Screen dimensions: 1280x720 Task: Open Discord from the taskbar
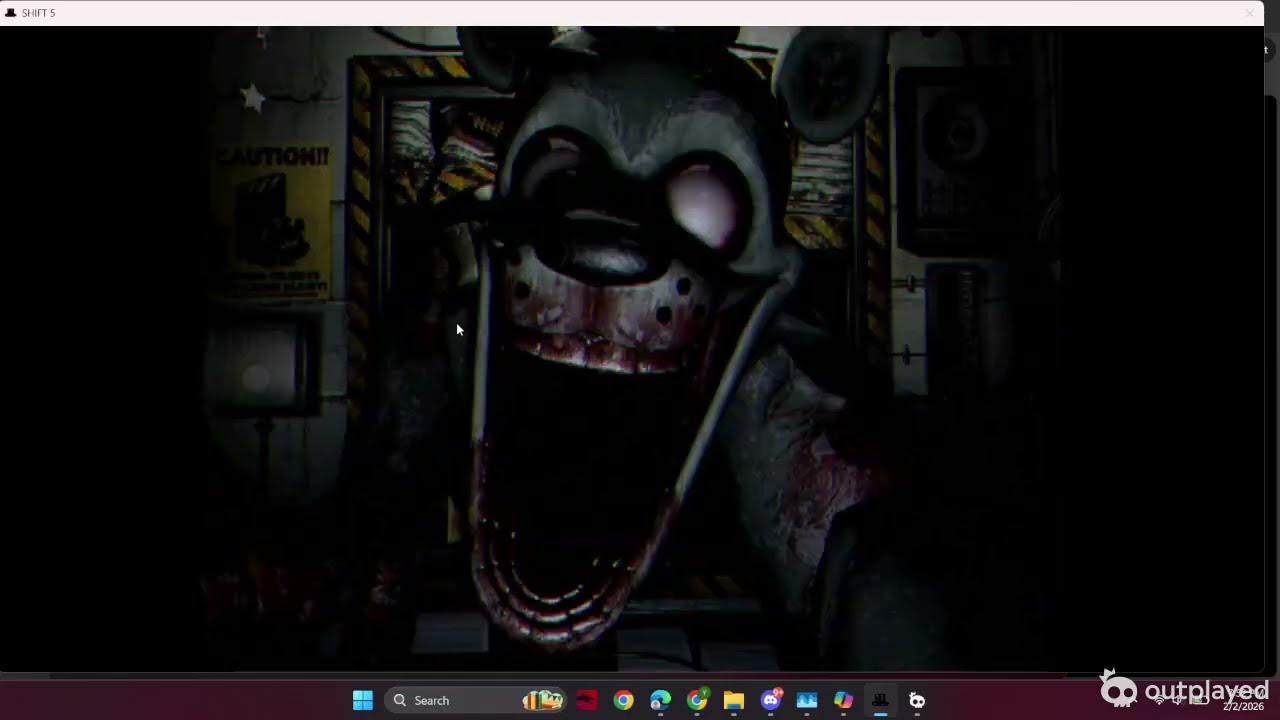click(771, 700)
